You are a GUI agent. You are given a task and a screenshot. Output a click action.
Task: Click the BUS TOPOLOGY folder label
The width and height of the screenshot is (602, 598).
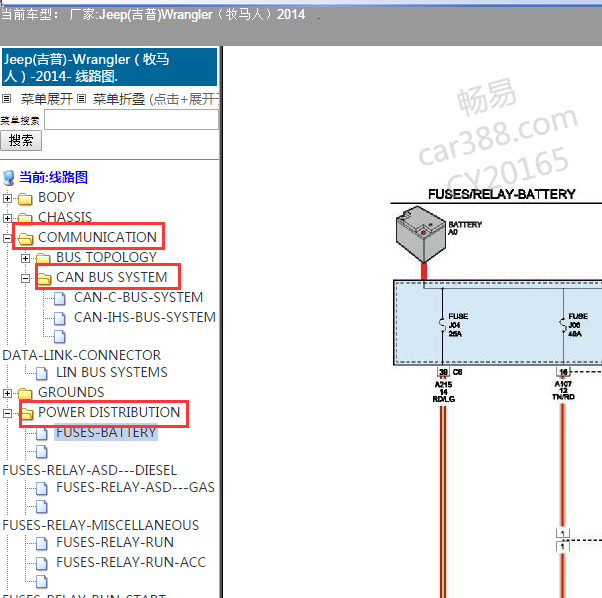click(106, 257)
